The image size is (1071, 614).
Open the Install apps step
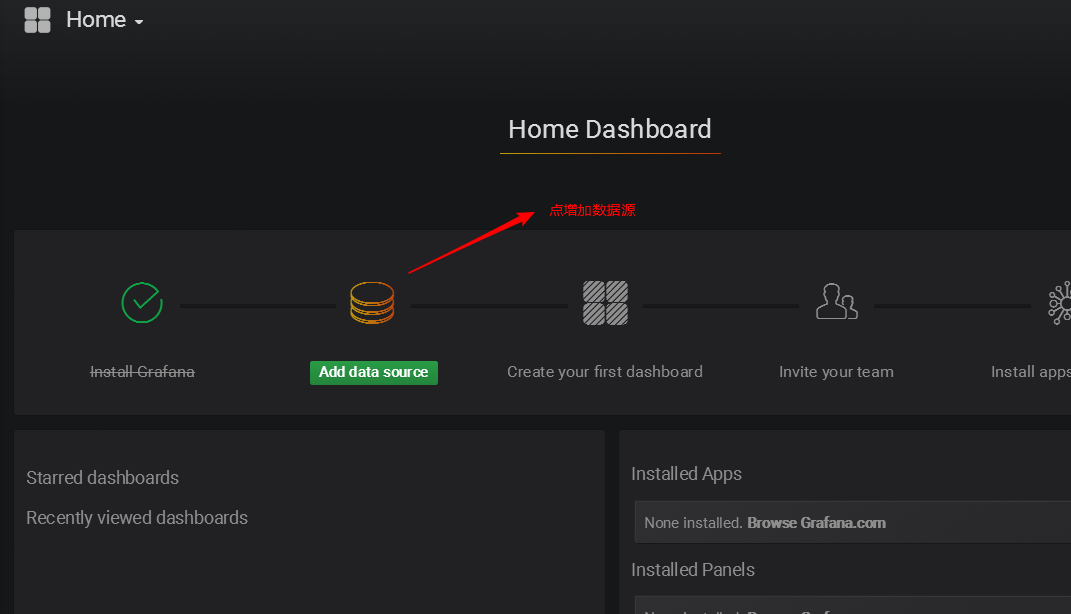pyautogui.click(x=1031, y=372)
